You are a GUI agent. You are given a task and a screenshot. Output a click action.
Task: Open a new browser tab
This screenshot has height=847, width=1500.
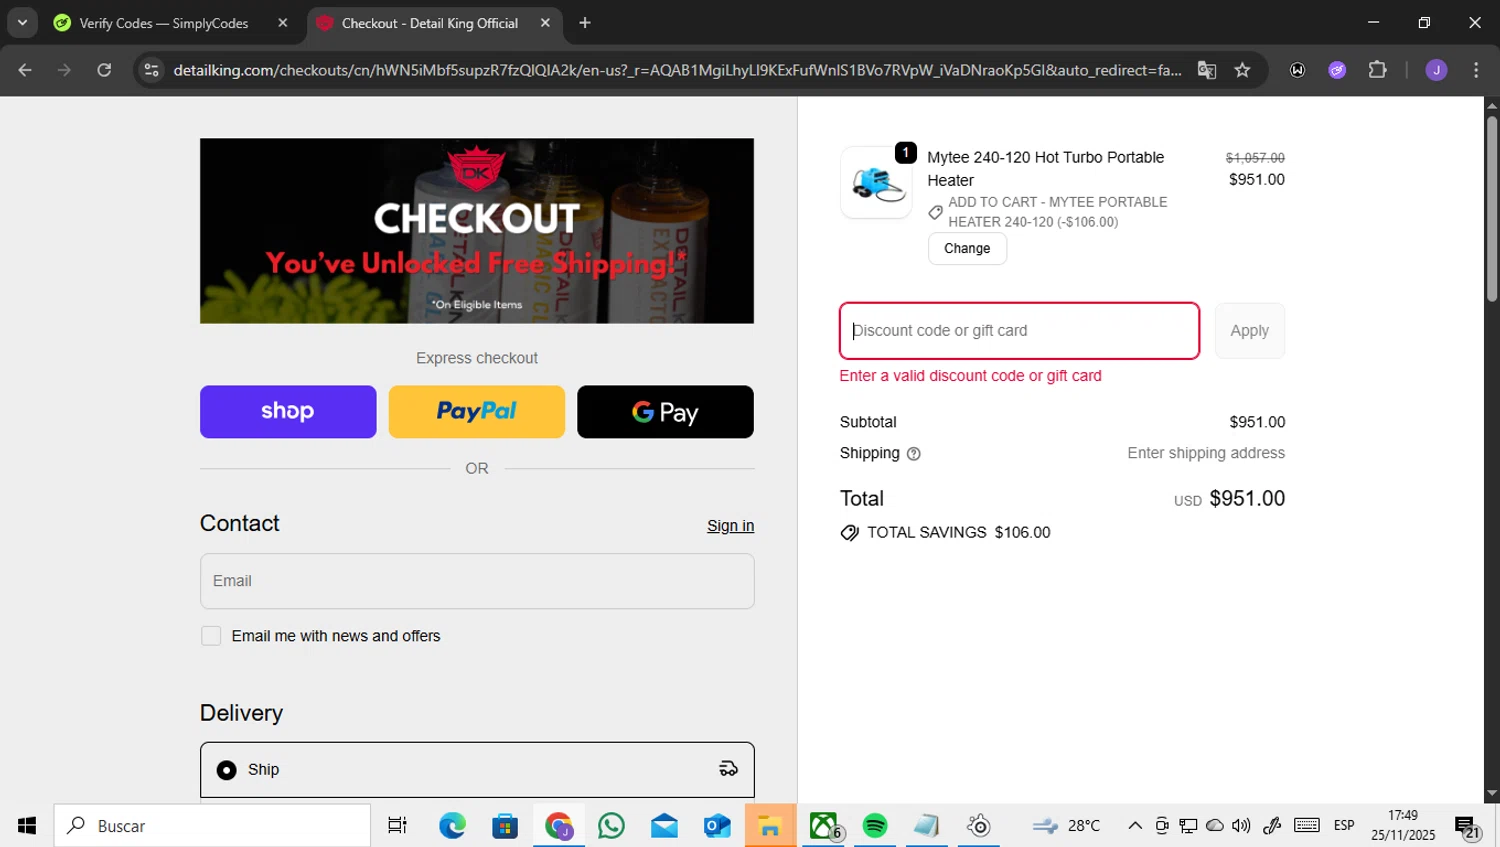click(585, 23)
